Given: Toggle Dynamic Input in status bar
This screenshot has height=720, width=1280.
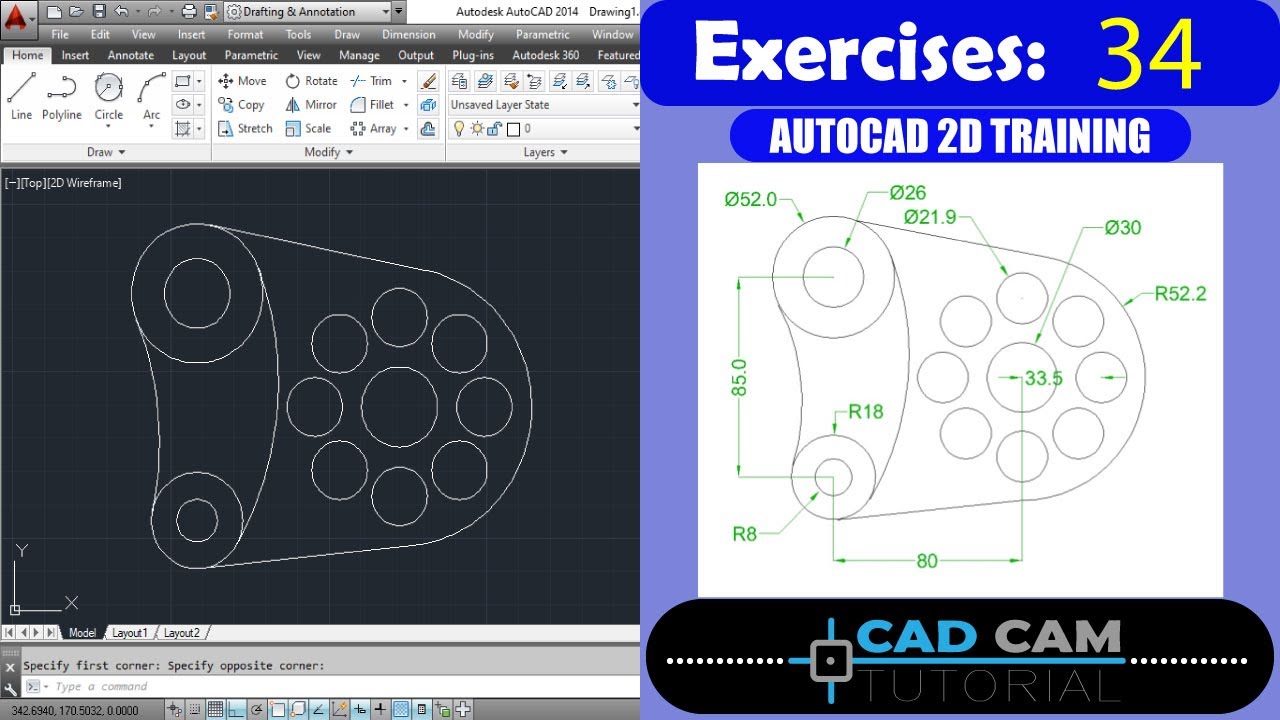Looking at the screenshot, I should point(360,710).
